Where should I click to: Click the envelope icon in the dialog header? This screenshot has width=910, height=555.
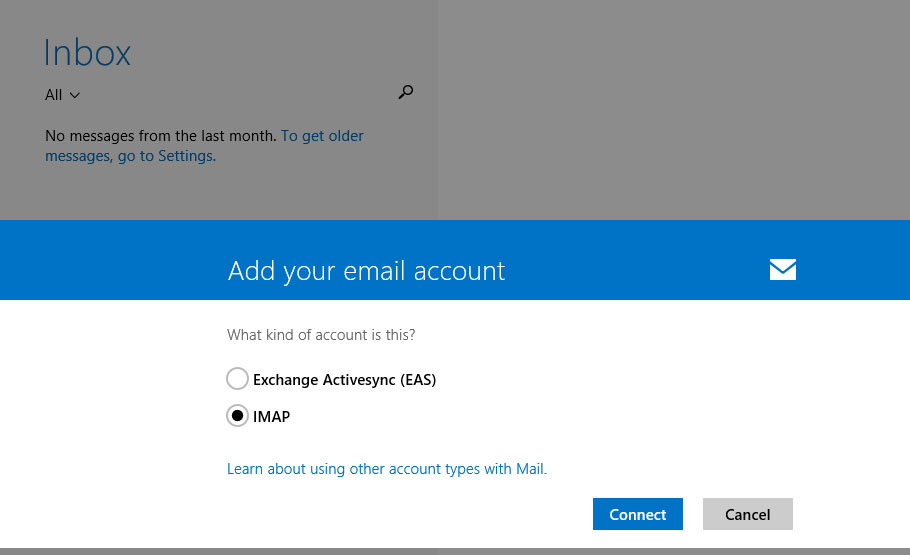pyautogui.click(x=782, y=269)
